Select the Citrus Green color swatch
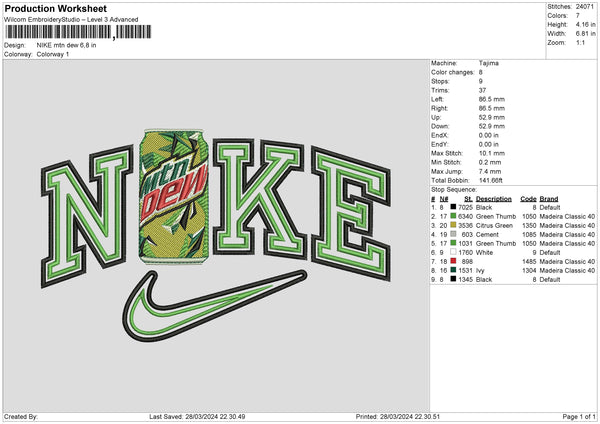Image resolution: width=600 pixels, height=424 pixels. click(x=453, y=225)
